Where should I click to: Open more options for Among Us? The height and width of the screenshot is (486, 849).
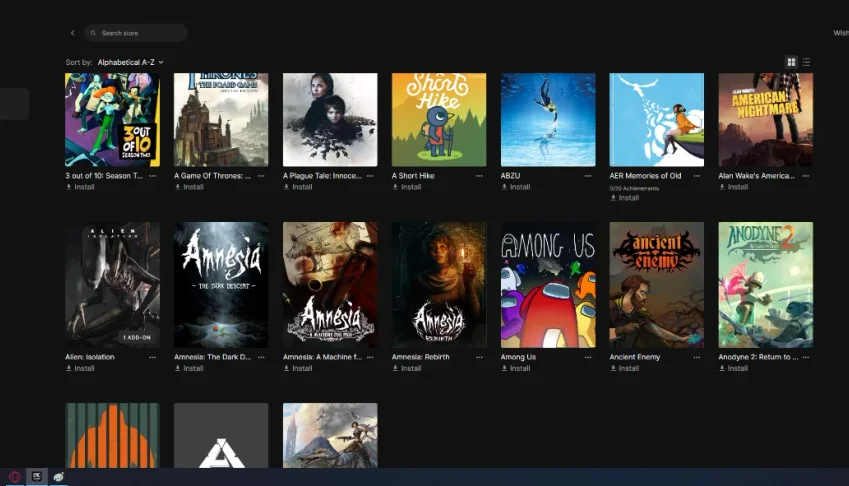[588, 357]
